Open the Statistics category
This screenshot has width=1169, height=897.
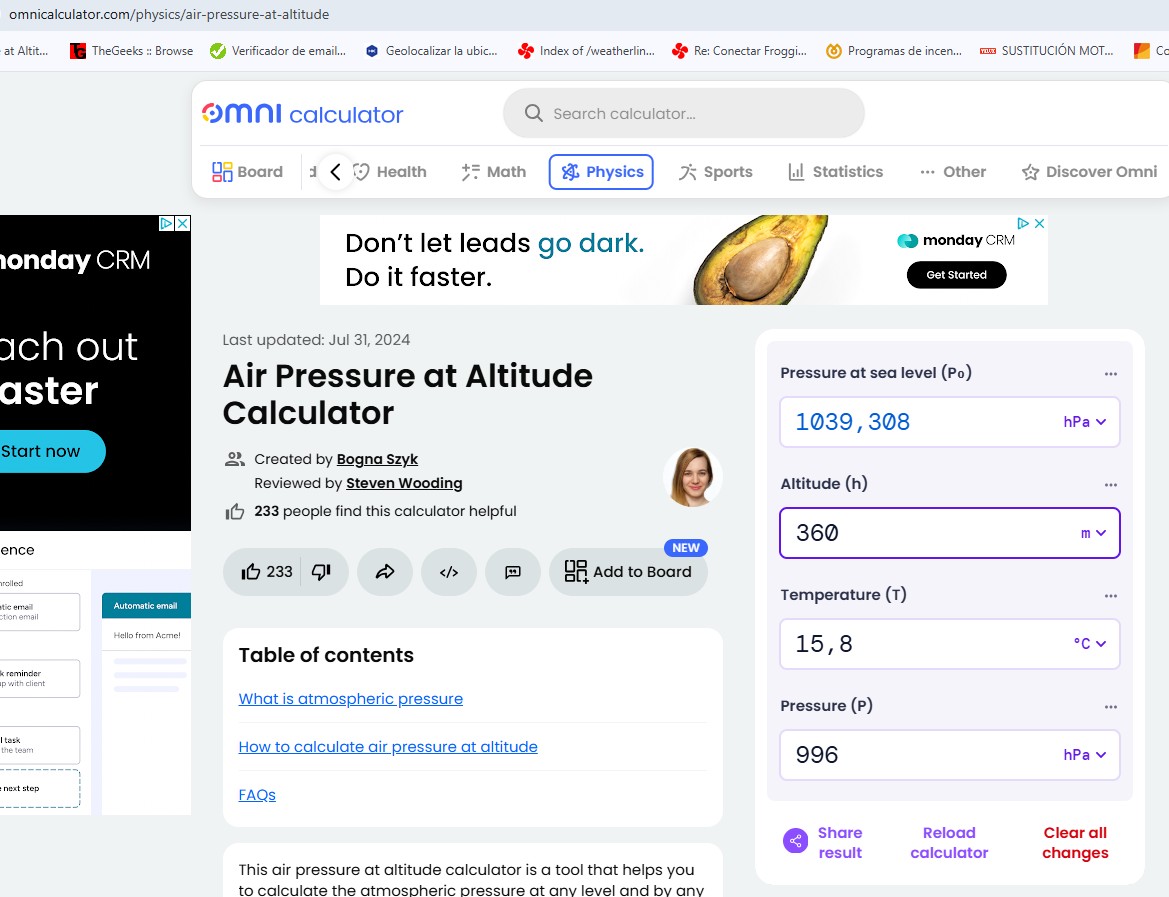click(x=835, y=172)
